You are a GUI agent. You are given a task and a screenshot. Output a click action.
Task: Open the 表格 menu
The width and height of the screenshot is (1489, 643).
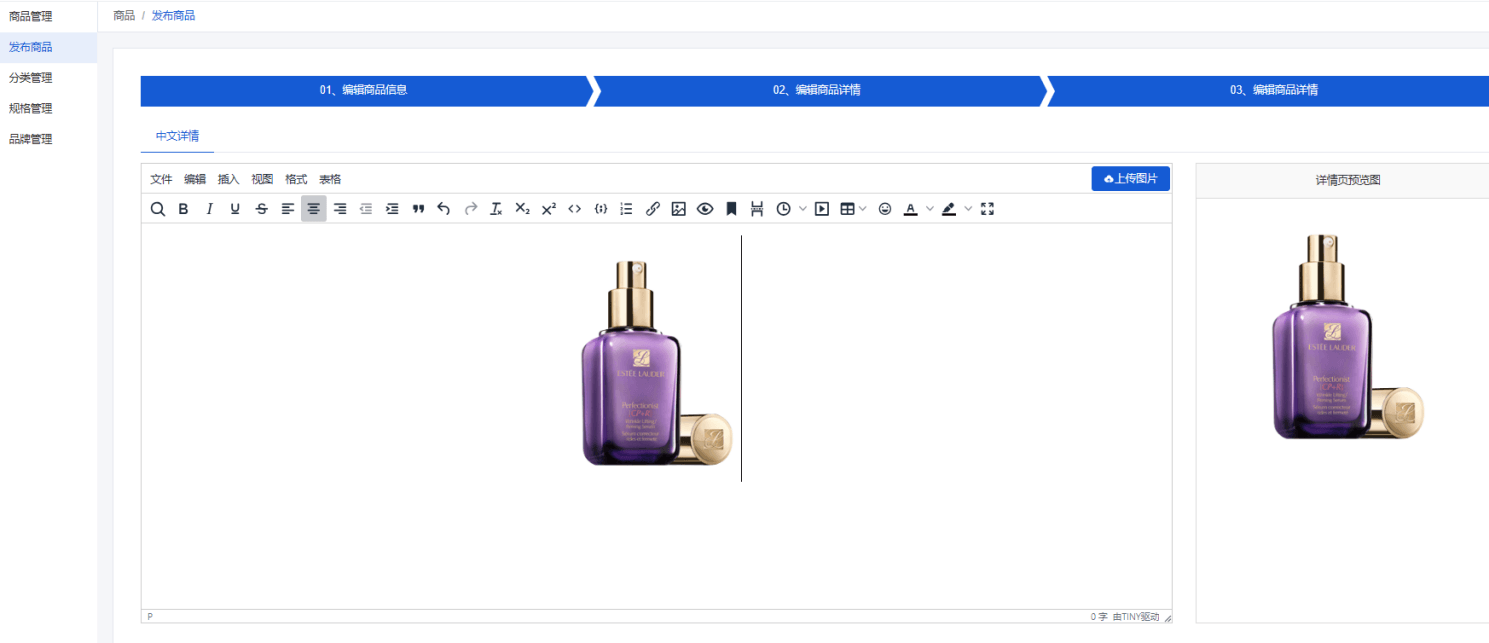pyautogui.click(x=330, y=179)
